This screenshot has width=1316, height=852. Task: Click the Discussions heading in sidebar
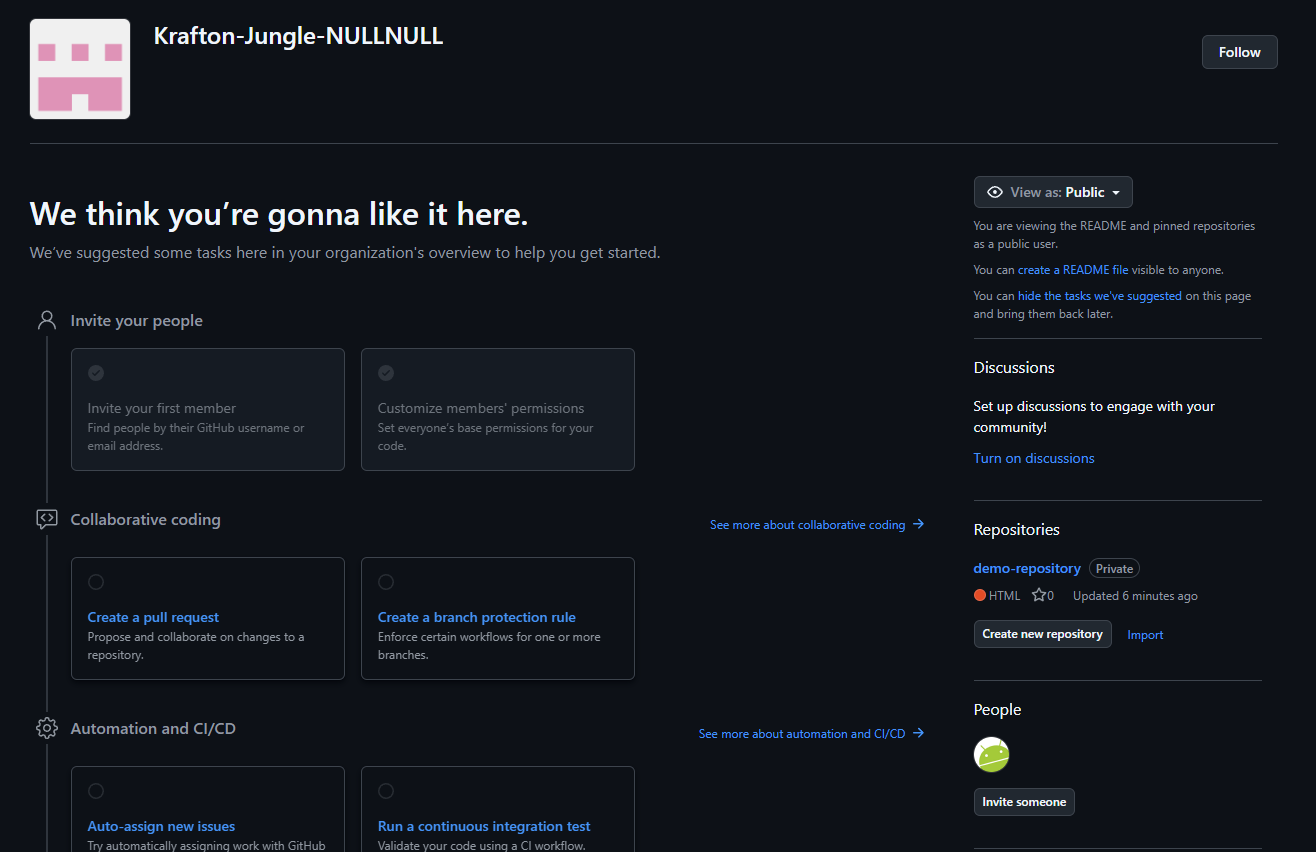pos(1014,367)
